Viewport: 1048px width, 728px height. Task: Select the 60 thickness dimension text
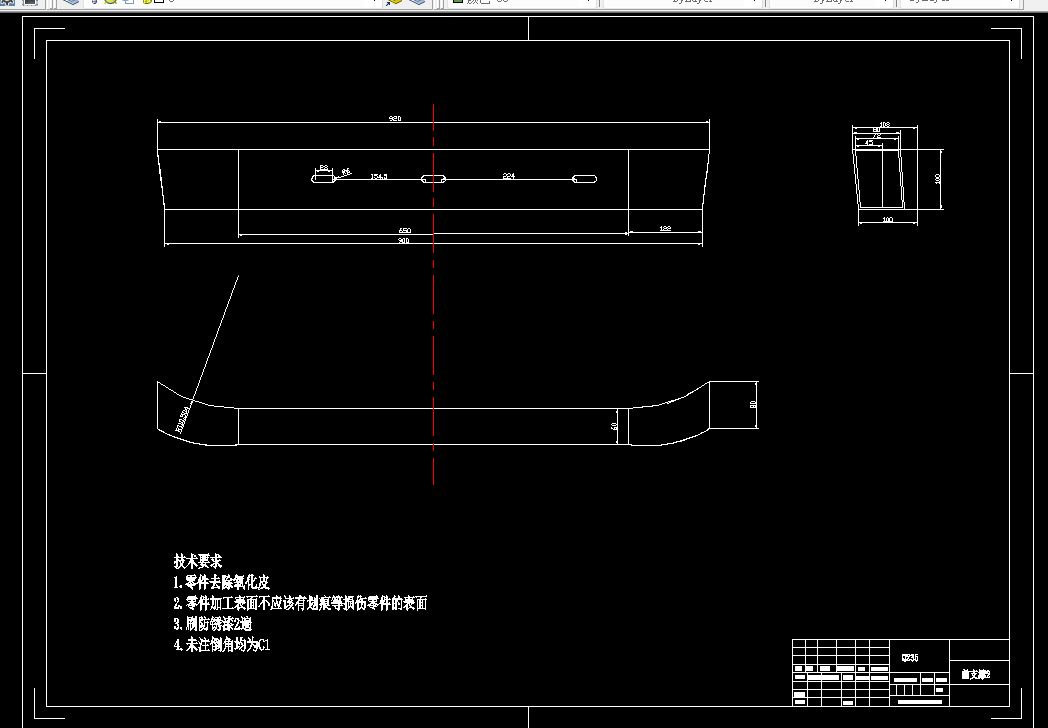click(614, 426)
